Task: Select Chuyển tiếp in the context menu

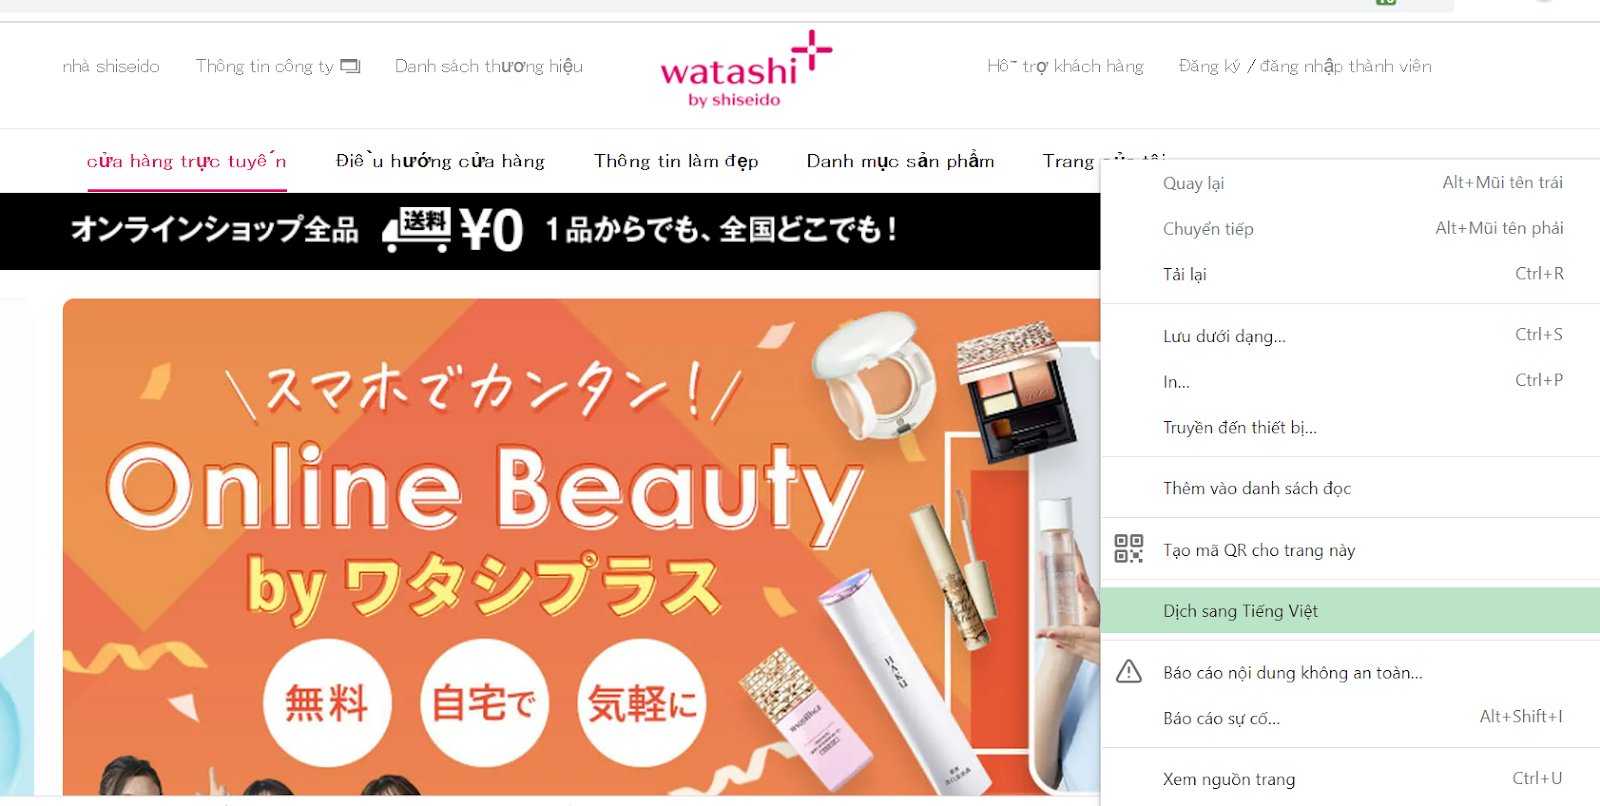Action: [x=1350, y=229]
